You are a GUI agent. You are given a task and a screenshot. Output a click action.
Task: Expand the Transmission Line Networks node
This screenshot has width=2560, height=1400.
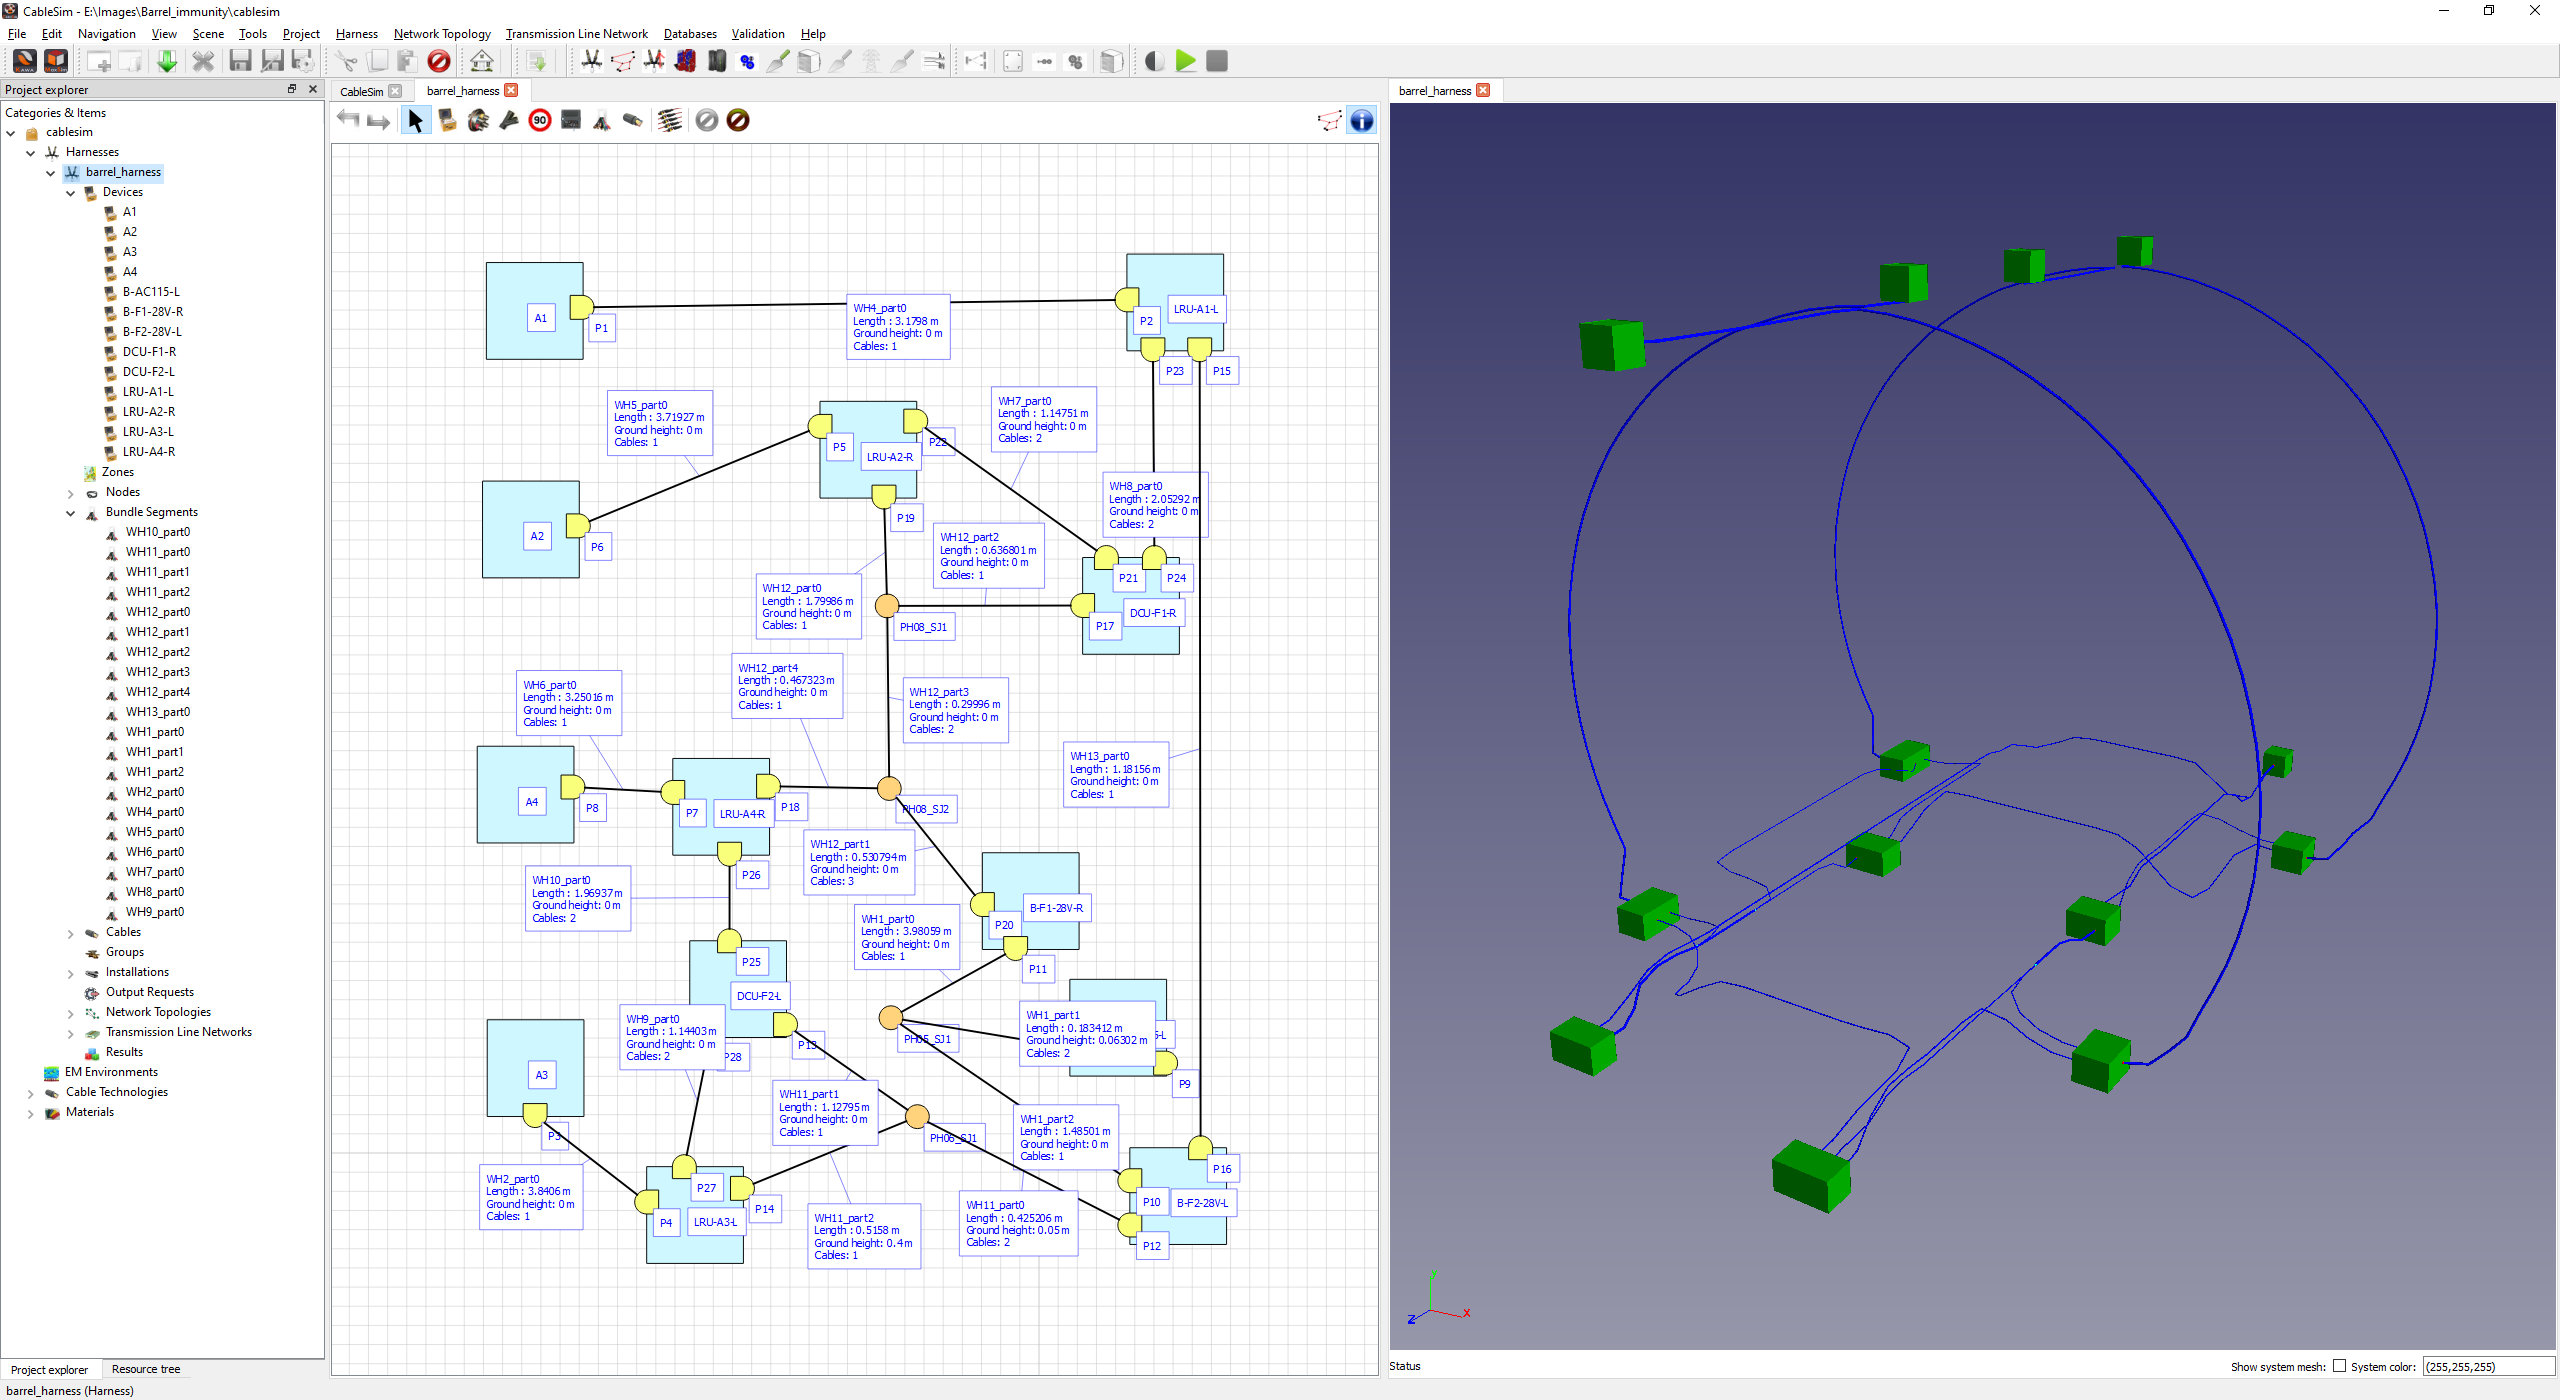[x=71, y=1033]
